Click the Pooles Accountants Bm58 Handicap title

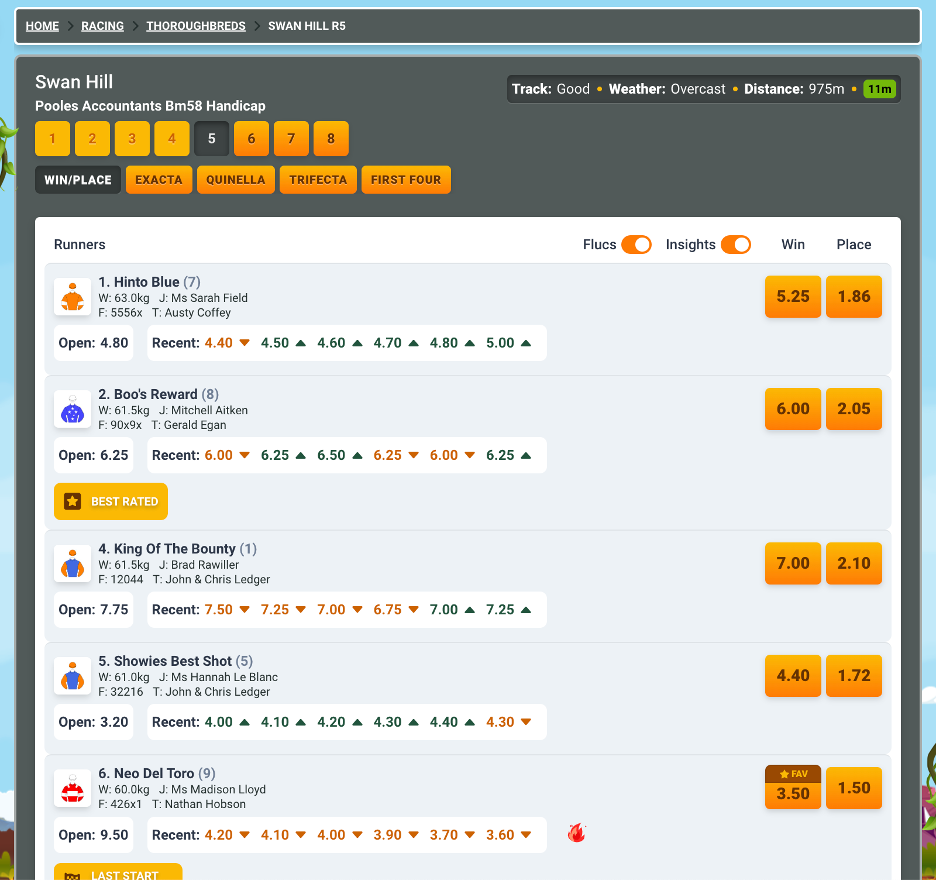(150, 106)
